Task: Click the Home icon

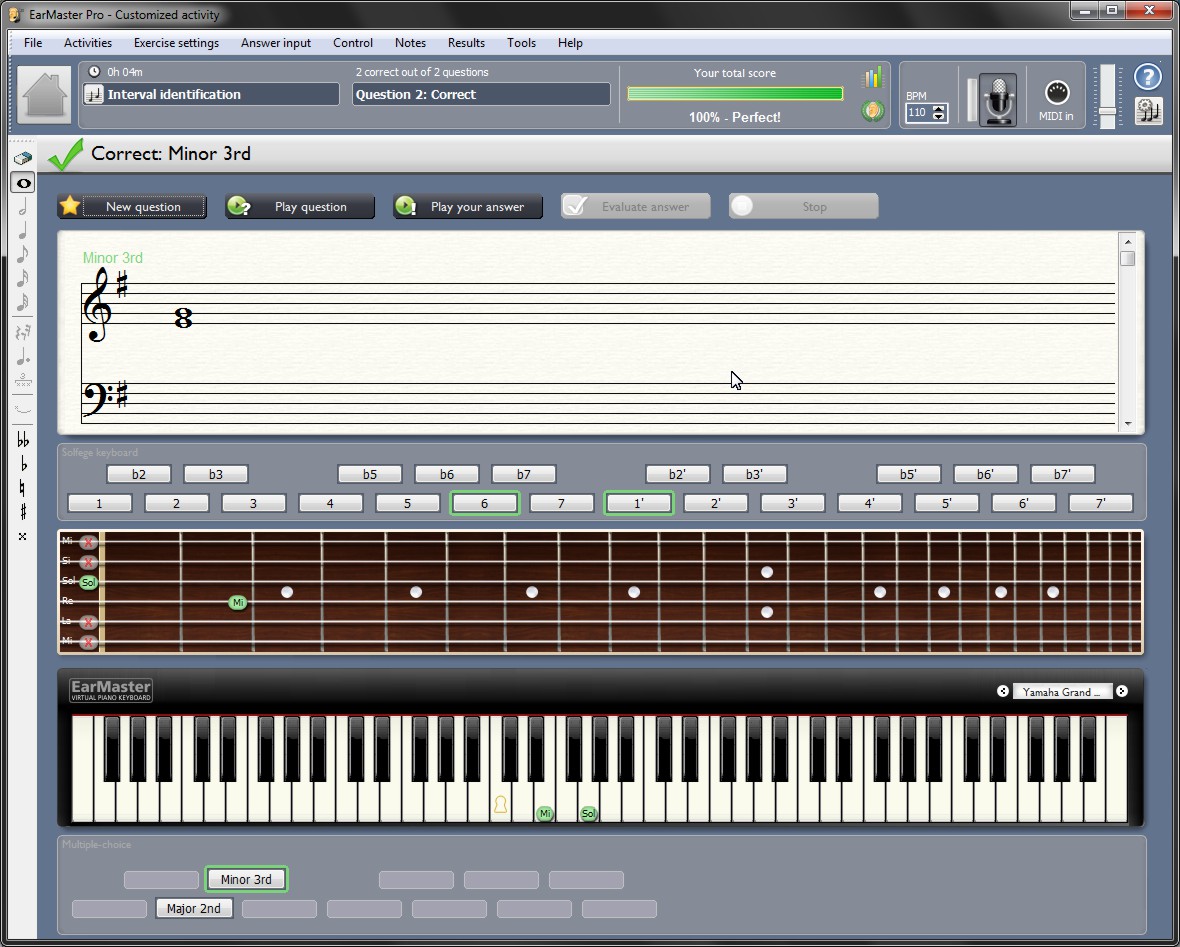Action: [x=44, y=96]
